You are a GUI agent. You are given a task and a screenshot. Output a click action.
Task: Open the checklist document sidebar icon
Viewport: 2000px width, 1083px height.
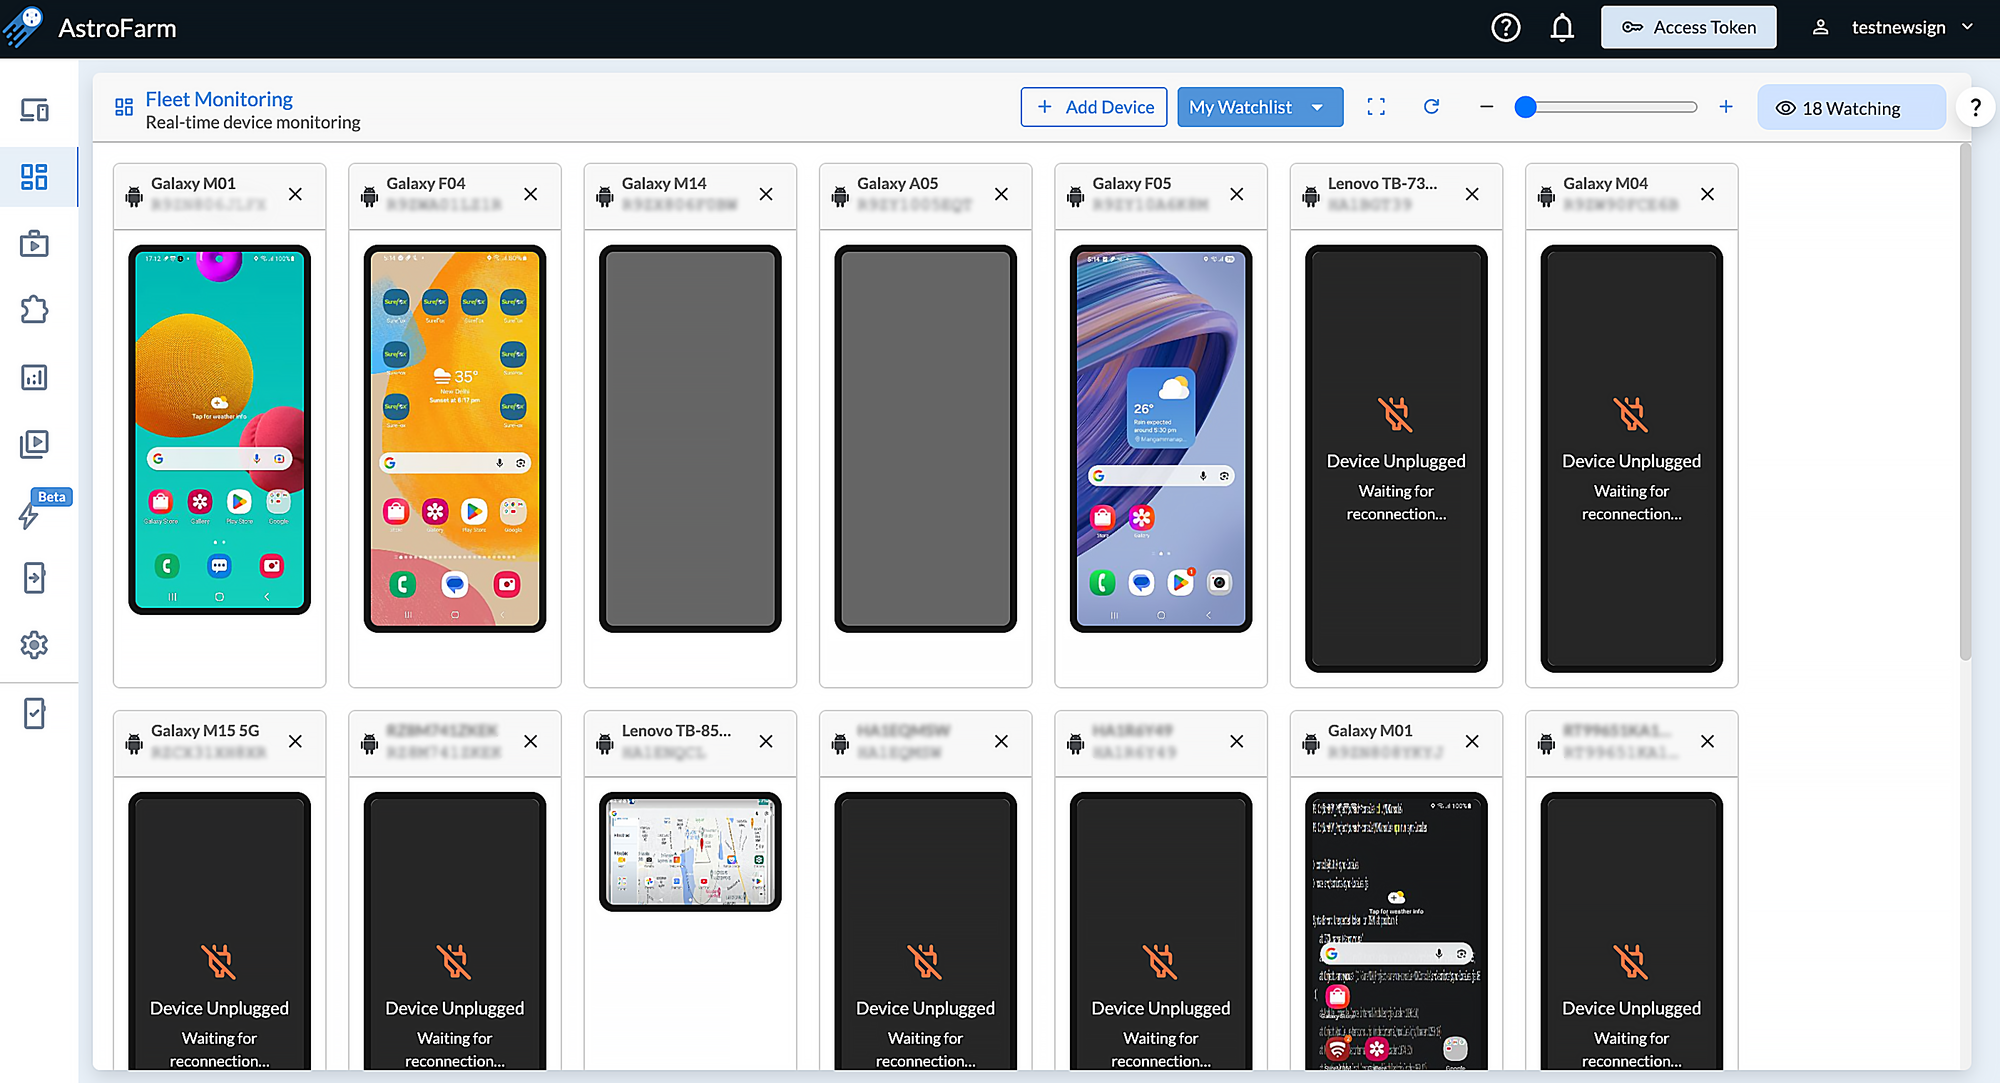pyautogui.click(x=35, y=713)
